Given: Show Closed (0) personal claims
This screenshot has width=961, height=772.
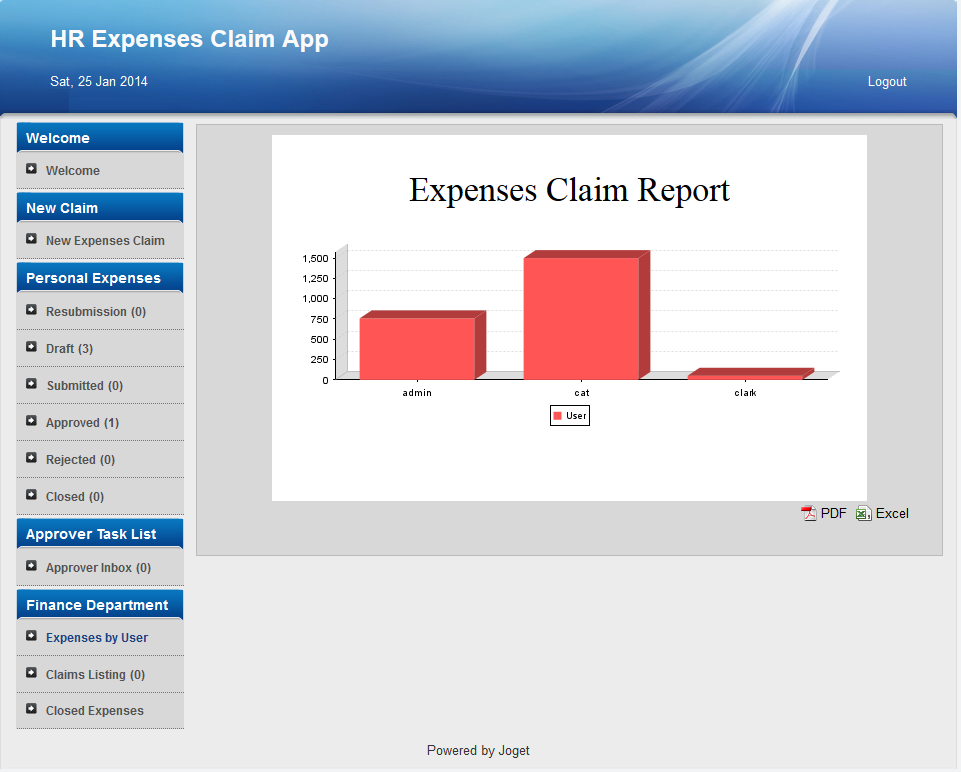Looking at the screenshot, I should [x=75, y=496].
